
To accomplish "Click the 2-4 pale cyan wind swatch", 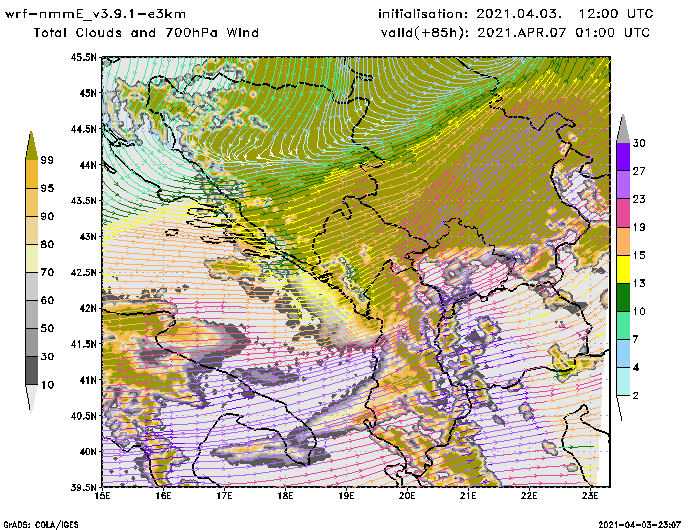I will coord(623,382).
